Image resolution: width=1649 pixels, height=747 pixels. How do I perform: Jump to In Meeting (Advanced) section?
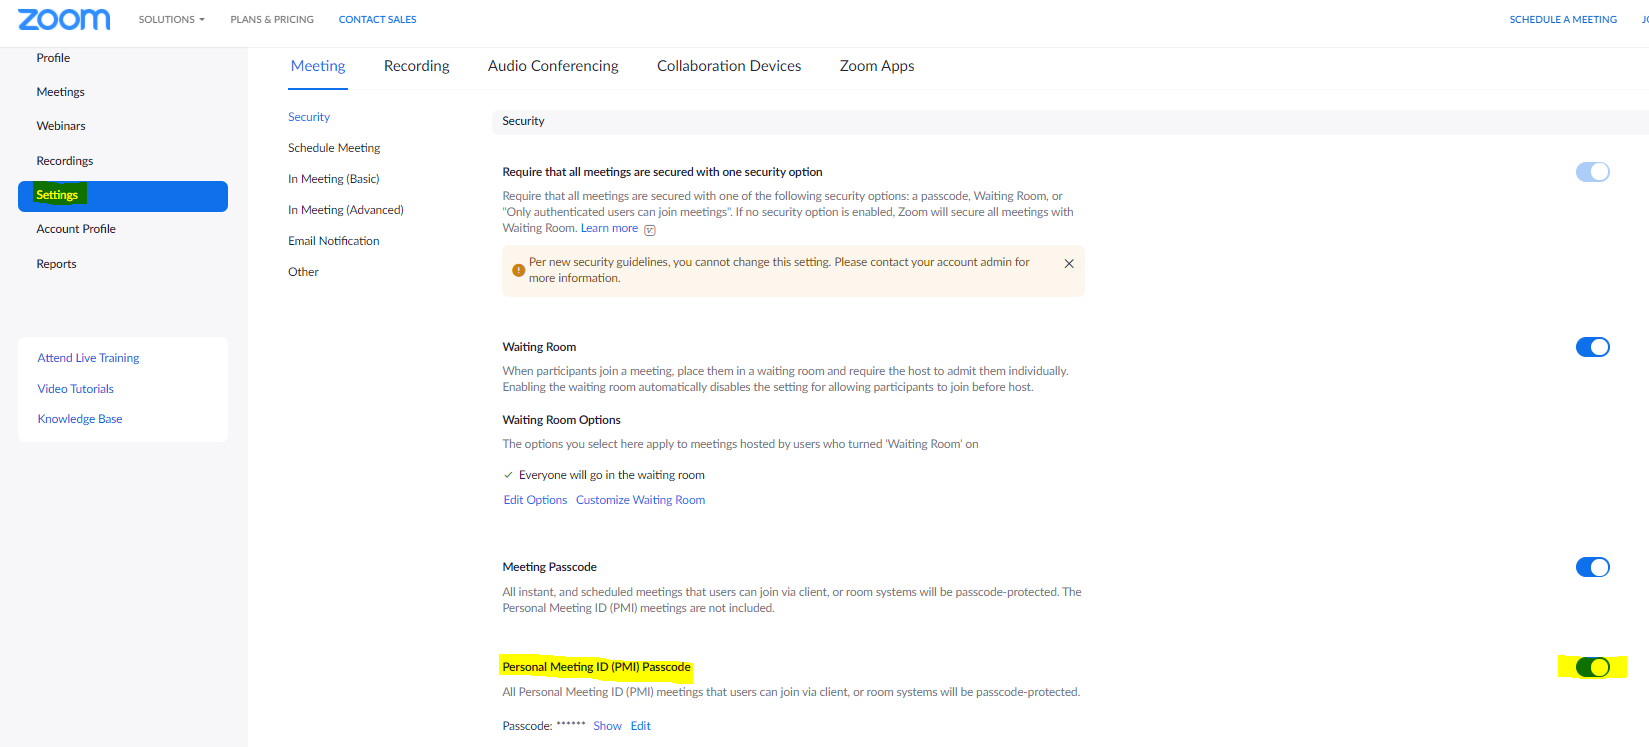346,210
